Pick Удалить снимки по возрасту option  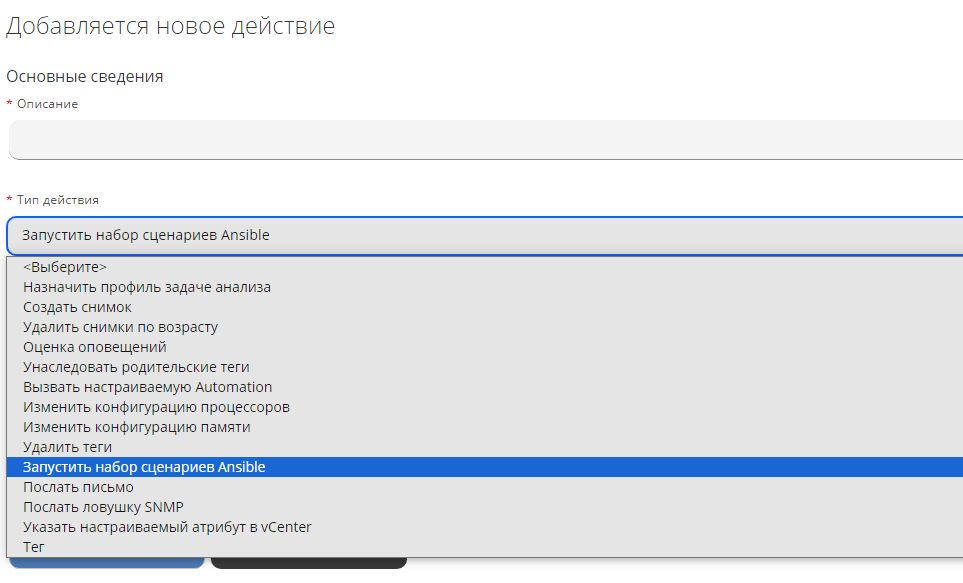click(x=120, y=327)
